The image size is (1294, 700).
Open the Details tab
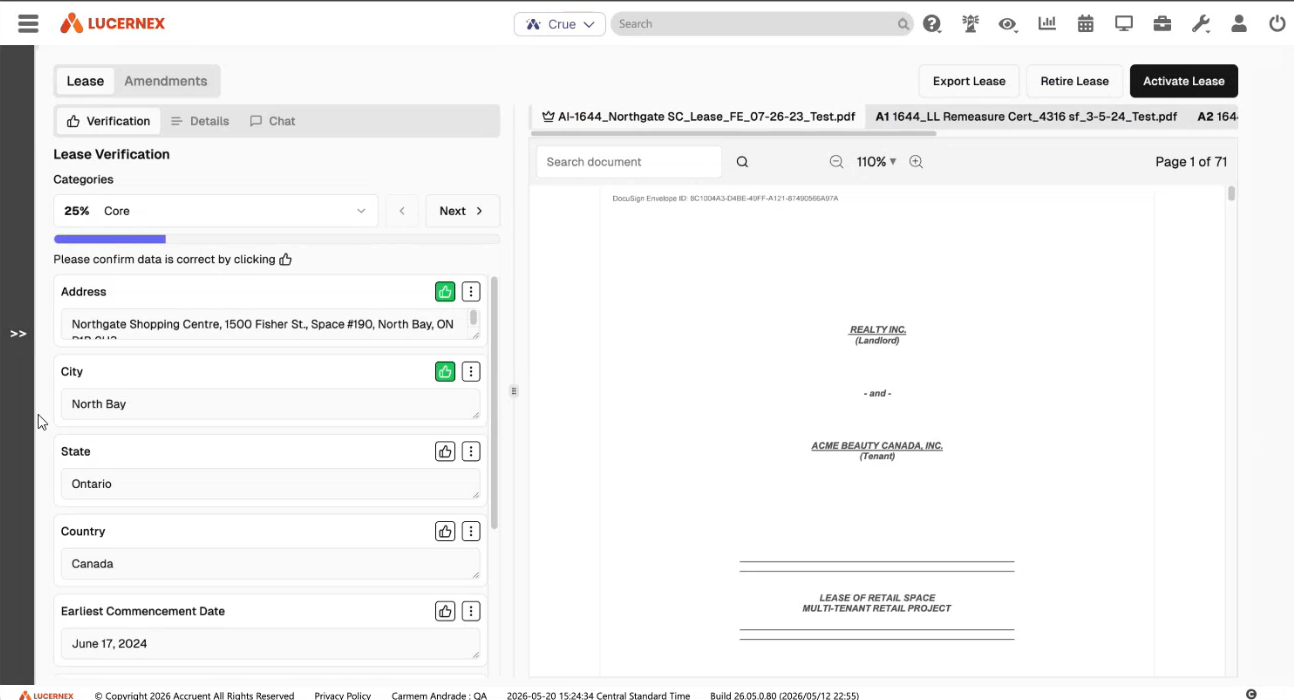[x=200, y=121]
